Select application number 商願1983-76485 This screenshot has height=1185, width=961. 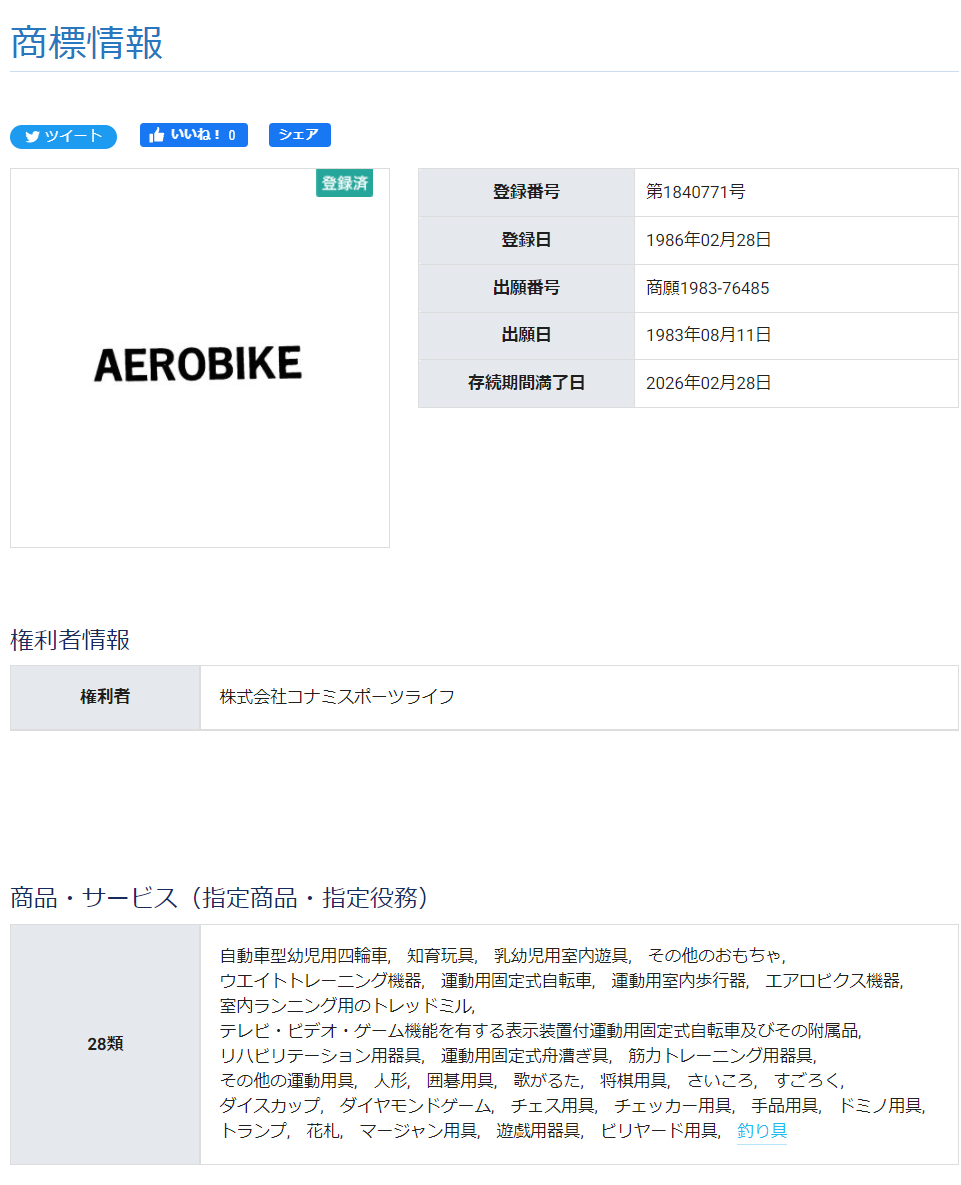[x=707, y=288]
